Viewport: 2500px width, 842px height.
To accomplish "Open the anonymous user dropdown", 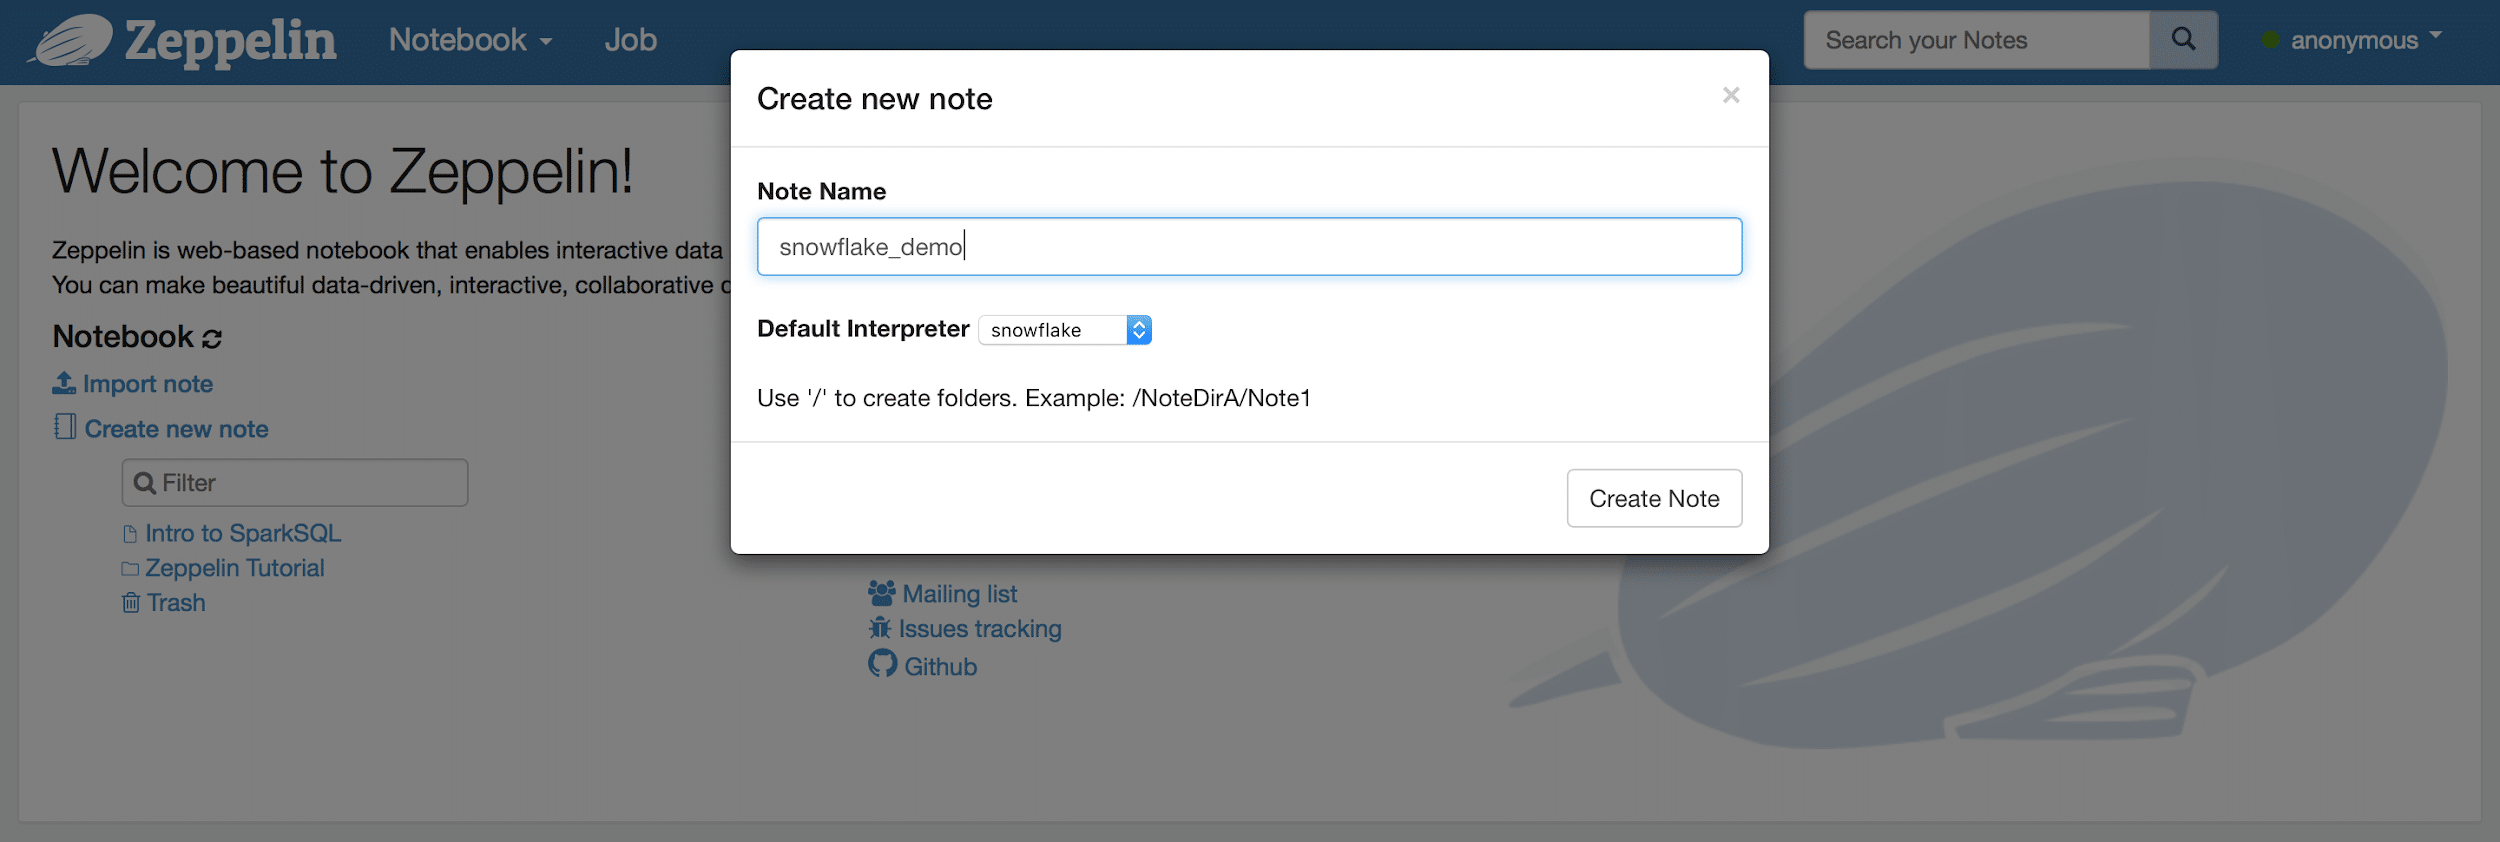I will coord(2352,40).
